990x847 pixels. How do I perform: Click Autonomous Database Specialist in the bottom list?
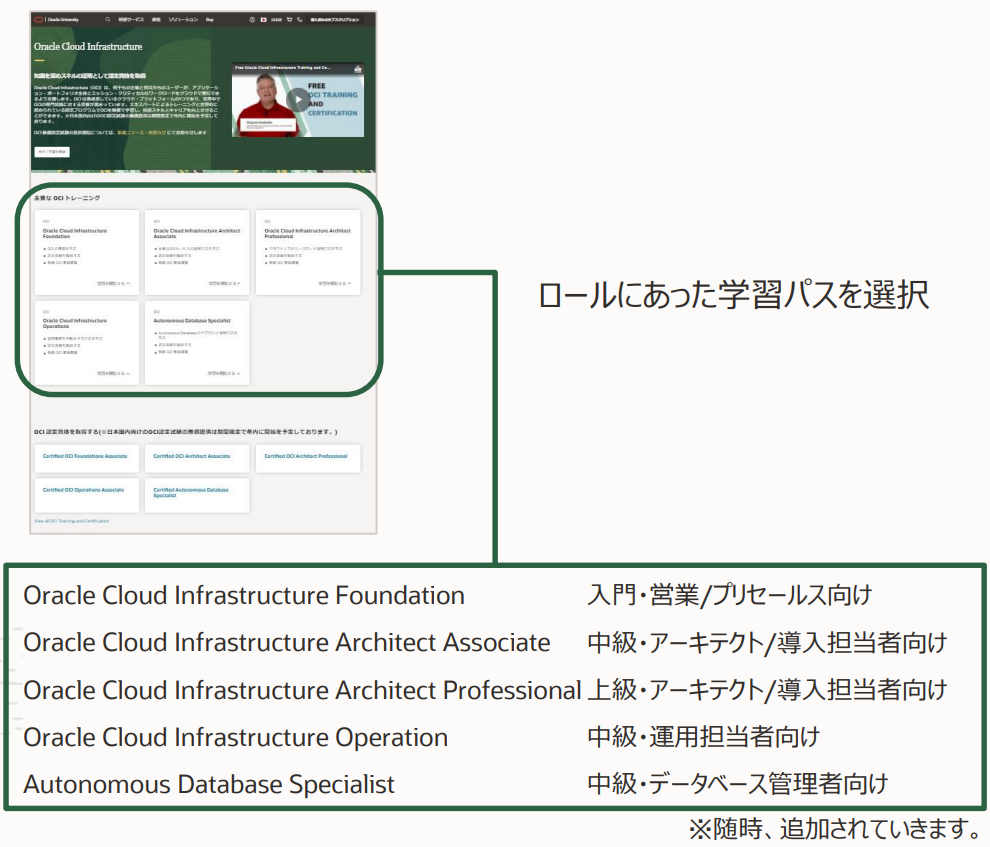coord(209,785)
